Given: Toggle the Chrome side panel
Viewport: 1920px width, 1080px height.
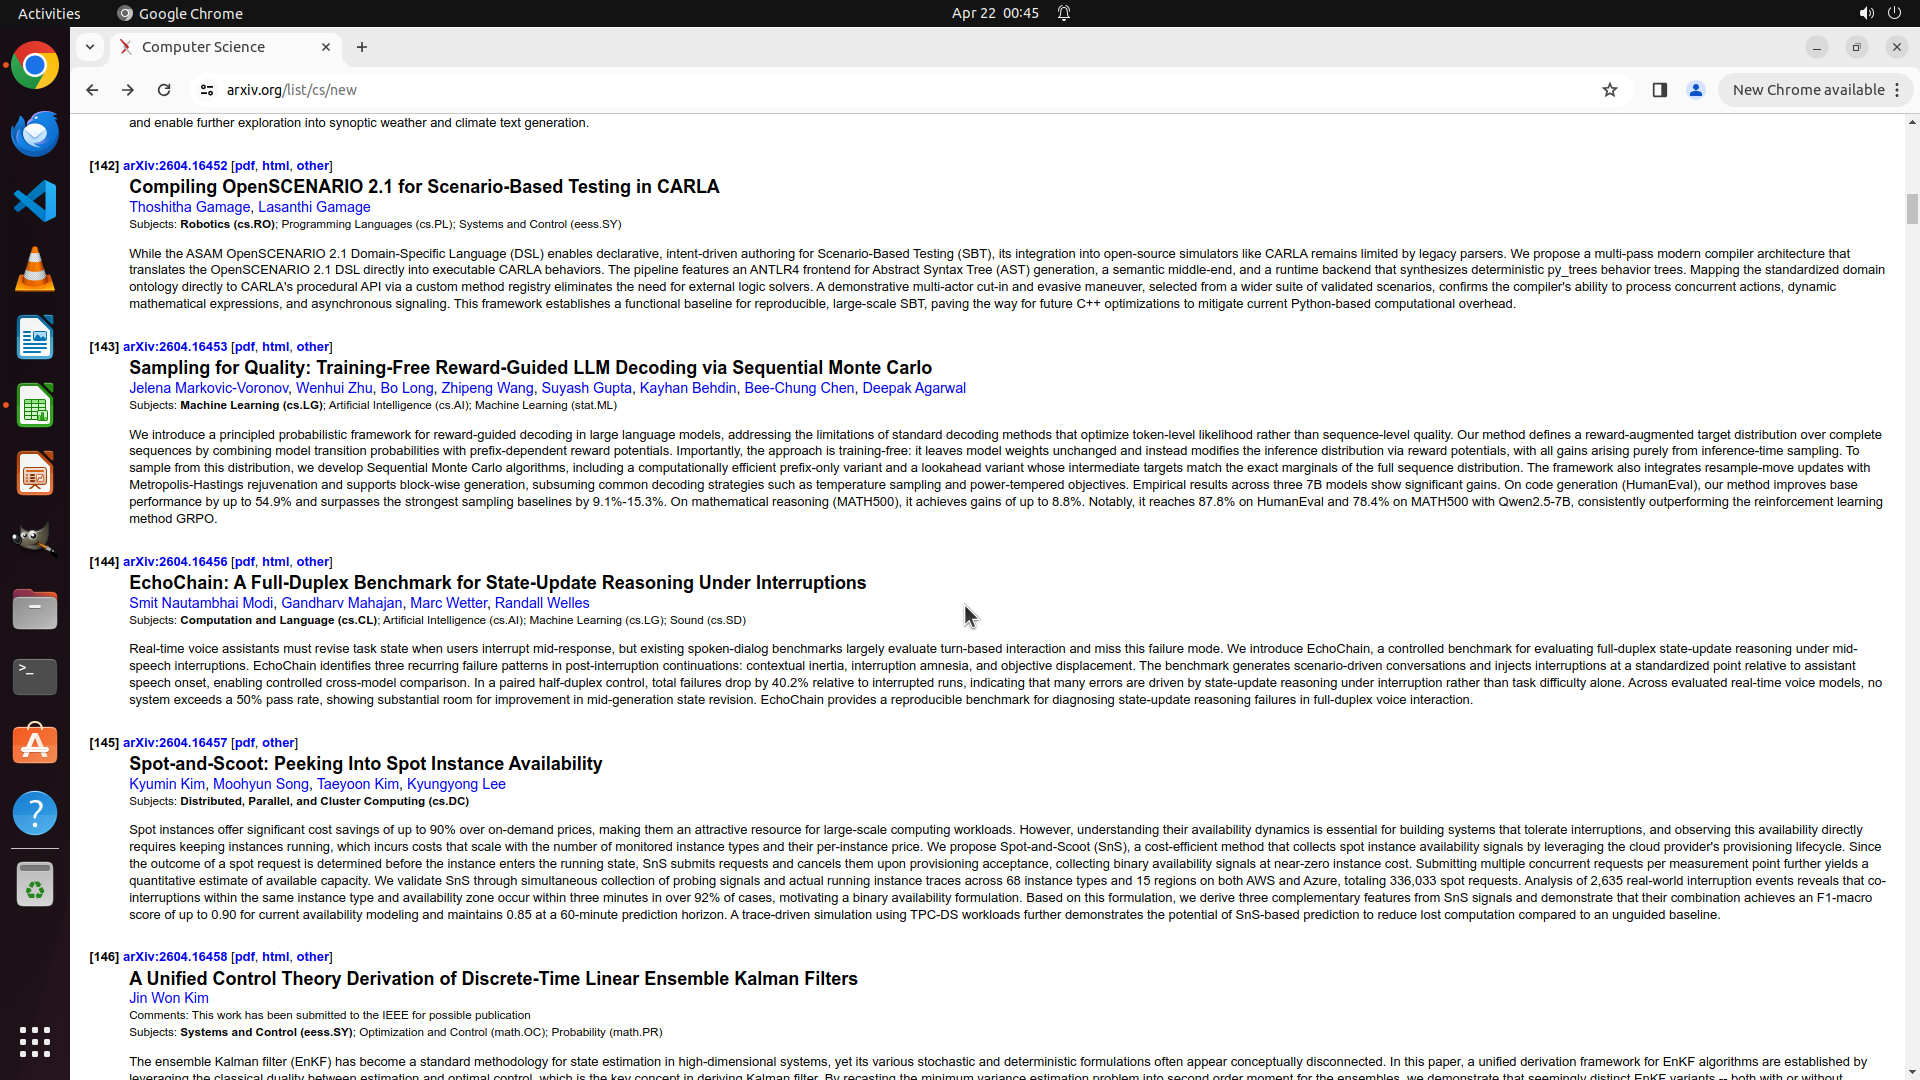Looking at the screenshot, I should pyautogui.click(x=1660, y=90).
